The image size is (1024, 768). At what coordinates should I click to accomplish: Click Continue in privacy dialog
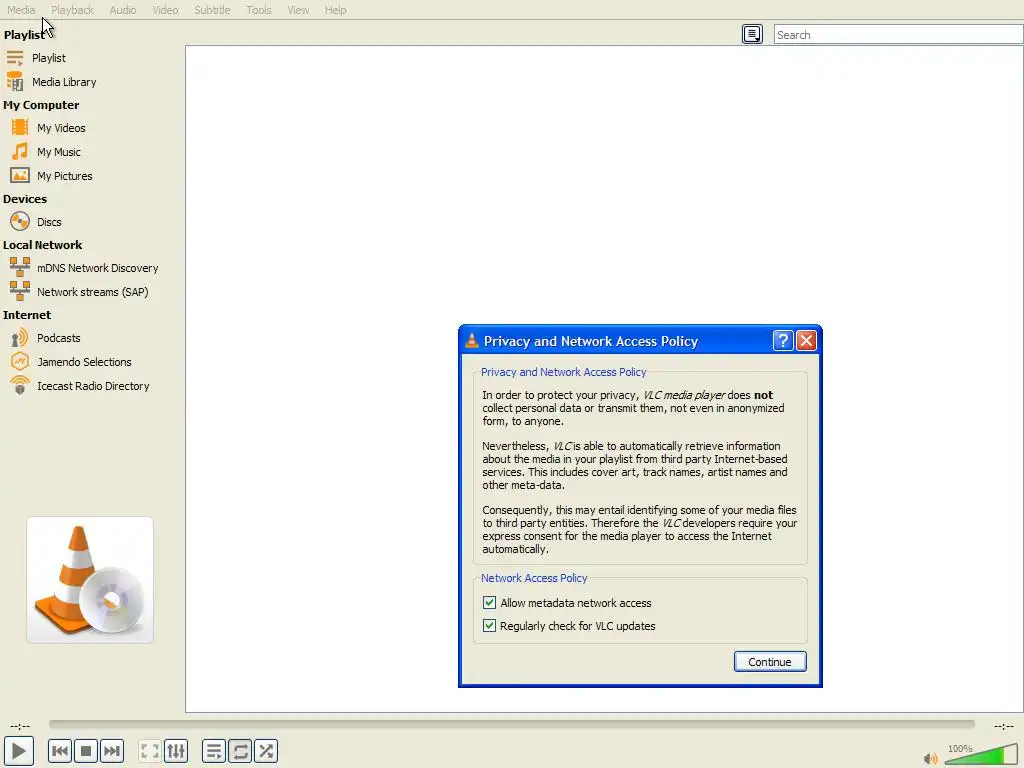click(x=770, y=662)
